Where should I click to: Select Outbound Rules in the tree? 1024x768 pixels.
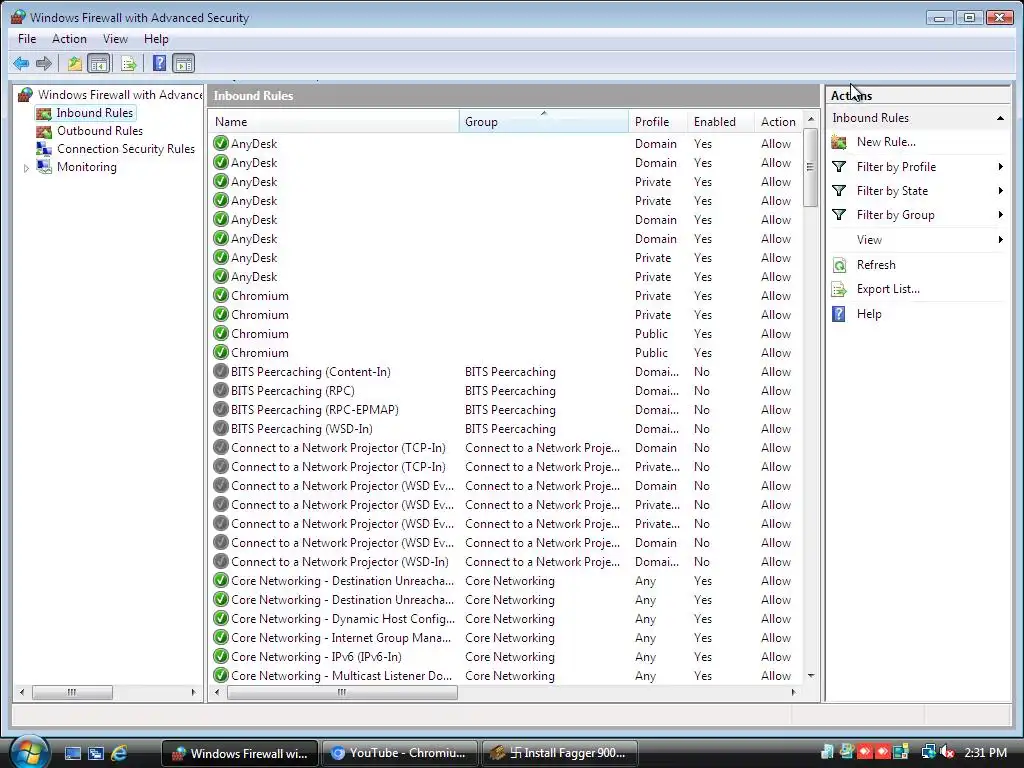99,131
